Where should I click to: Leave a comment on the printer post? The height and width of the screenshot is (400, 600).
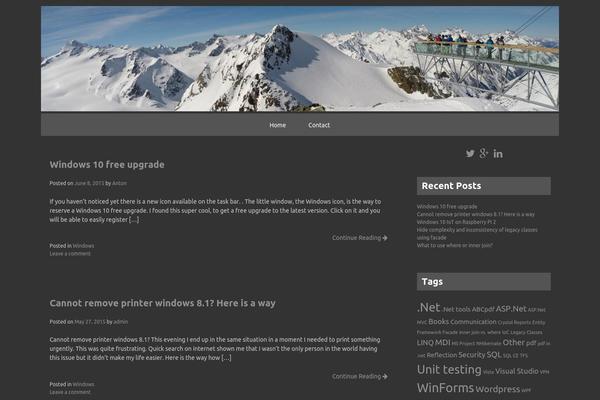pyautogui.click(x=70, y=392)
